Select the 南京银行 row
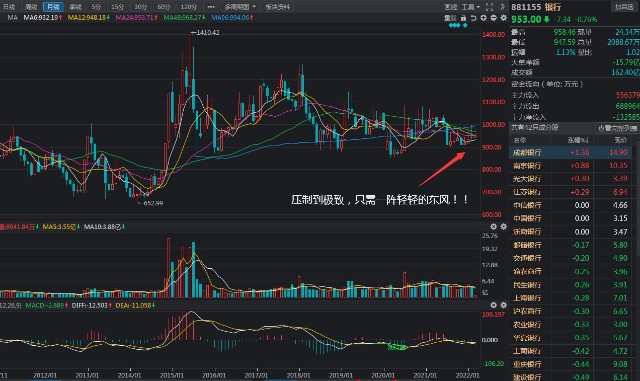This screenshot has height=381, width=640. click(570, 165)
